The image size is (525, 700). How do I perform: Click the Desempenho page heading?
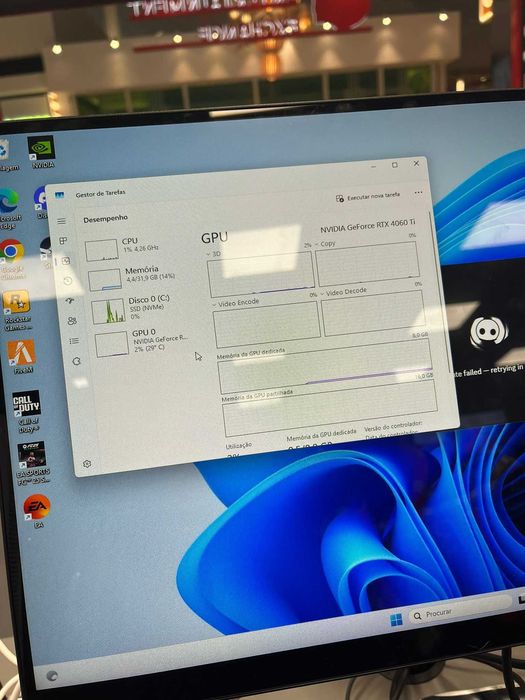pyautogui.click(x=105, y=219)
